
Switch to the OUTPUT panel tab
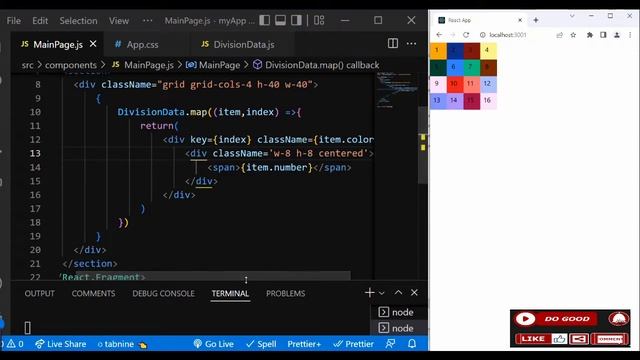[39, 293]
